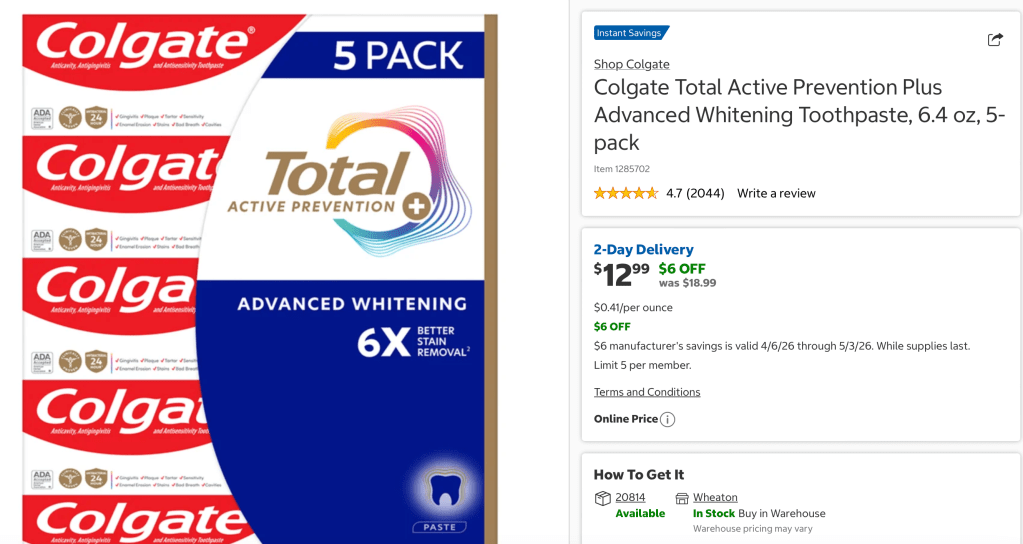Click the Instant Savings badge
This screenshot has height=544, width=1023.
tap(630, 33)
